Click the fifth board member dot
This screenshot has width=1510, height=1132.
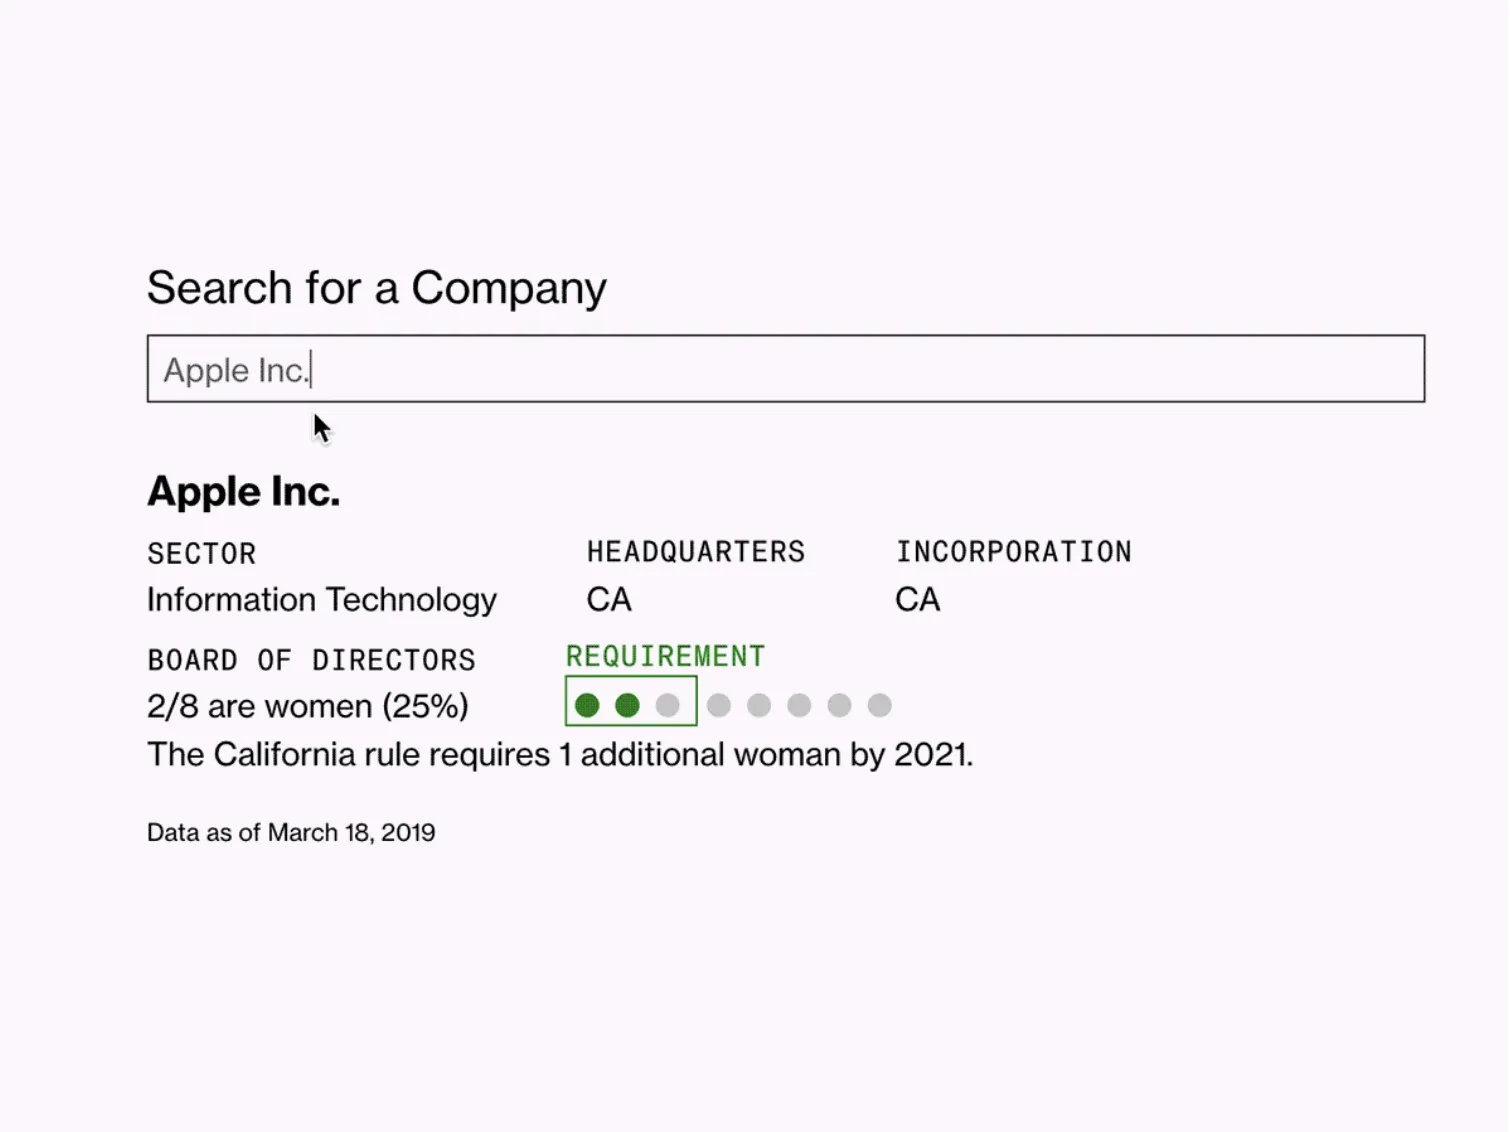click(759, 706)
